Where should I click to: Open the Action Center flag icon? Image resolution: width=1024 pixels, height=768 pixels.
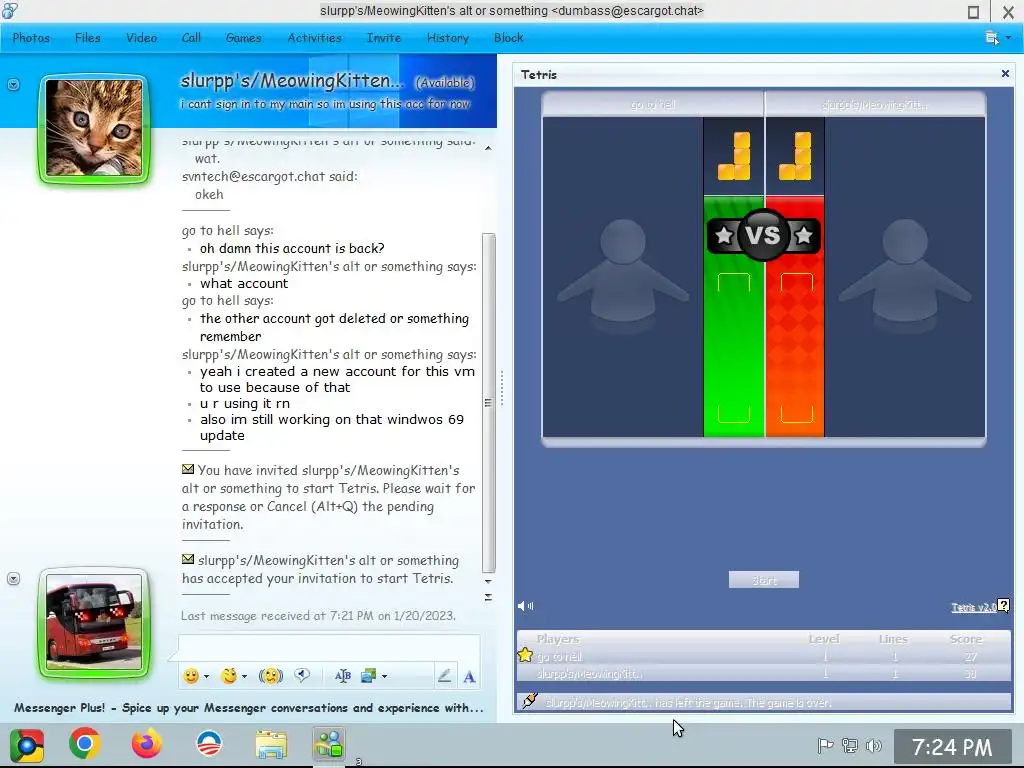coord(825,745)
